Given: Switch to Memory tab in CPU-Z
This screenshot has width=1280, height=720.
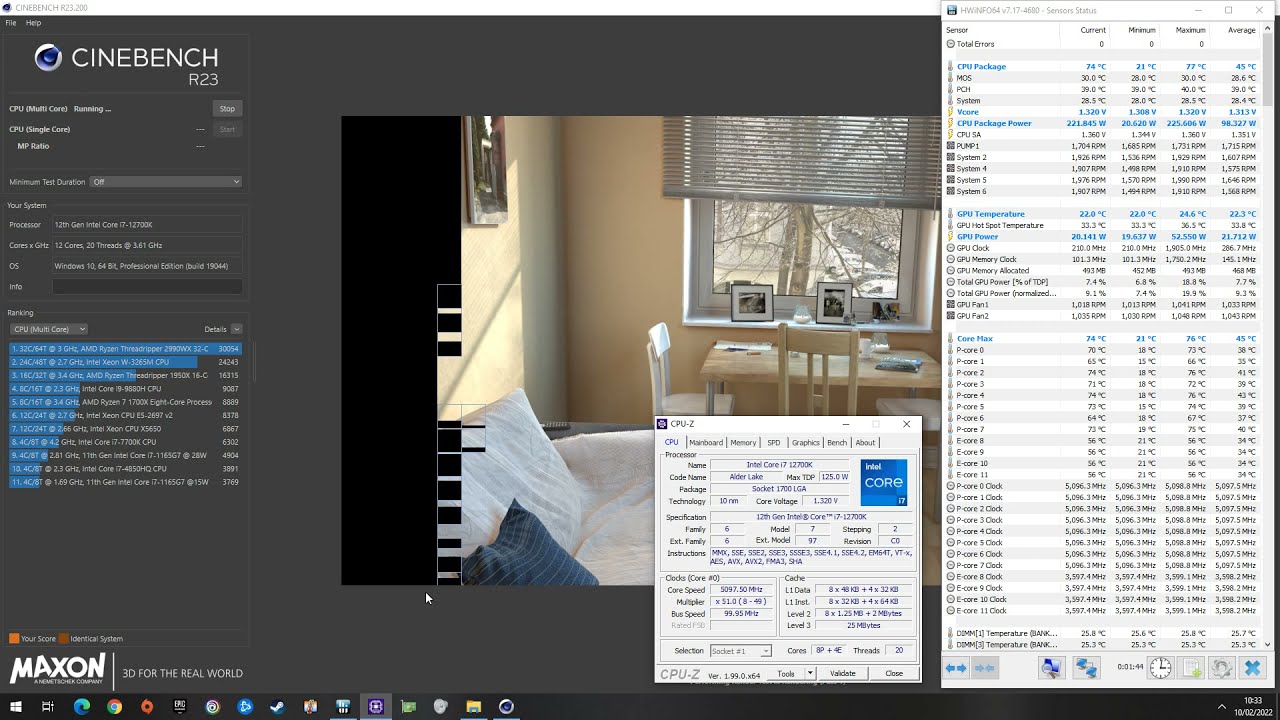Looking at the screenshot, I should (743, 442).
